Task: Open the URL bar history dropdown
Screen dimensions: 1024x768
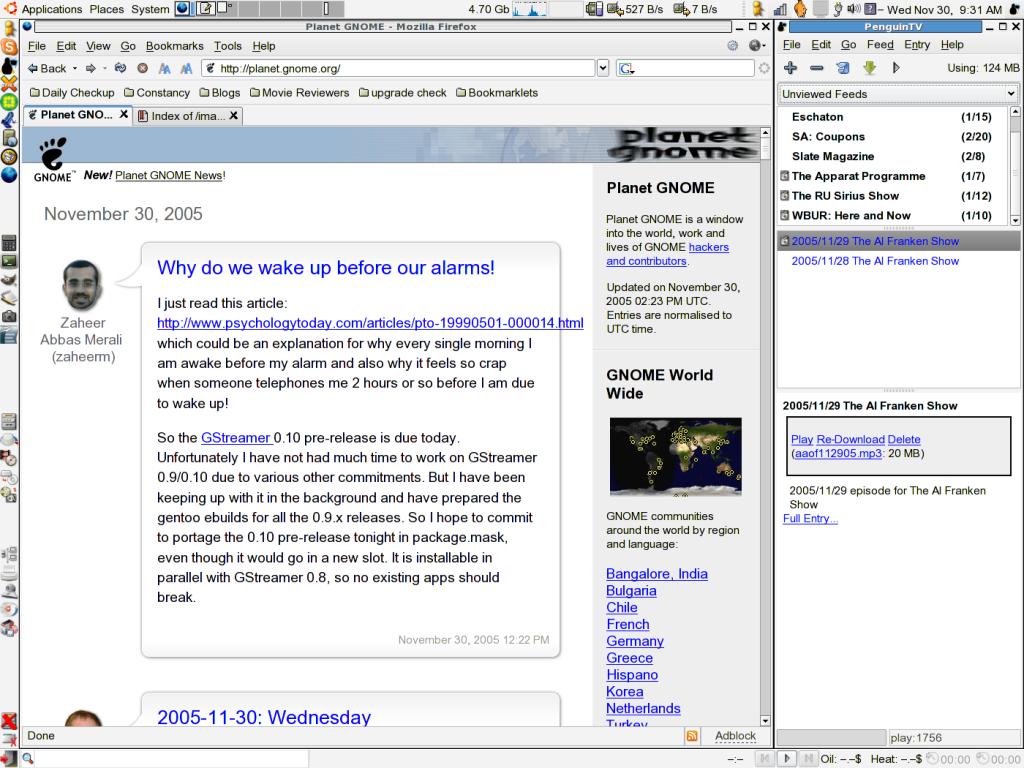Action: [603, 68]
